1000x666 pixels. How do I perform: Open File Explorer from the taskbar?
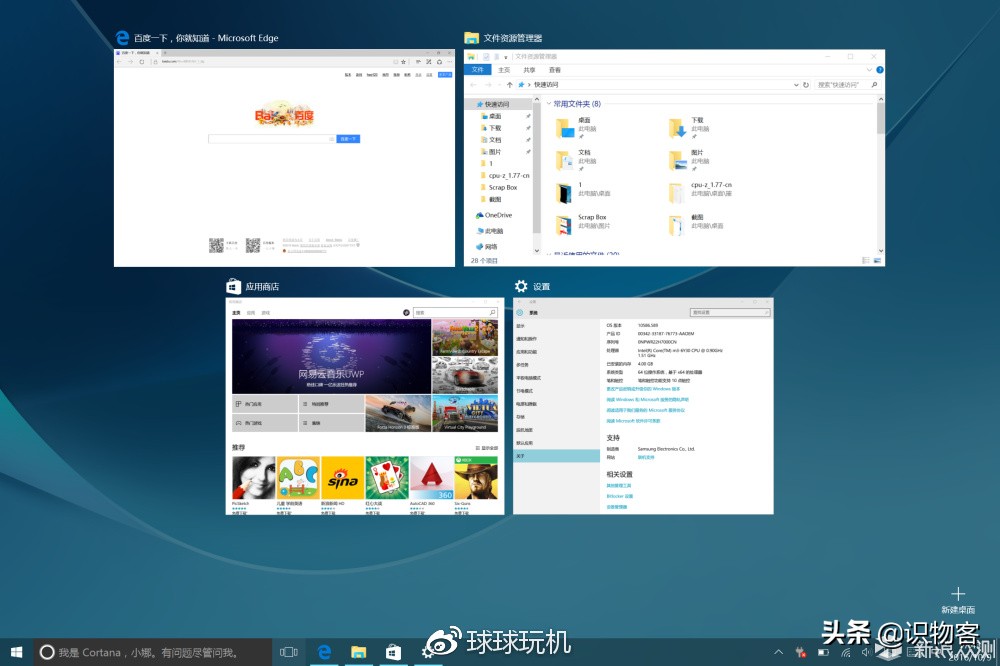[358, 652]
